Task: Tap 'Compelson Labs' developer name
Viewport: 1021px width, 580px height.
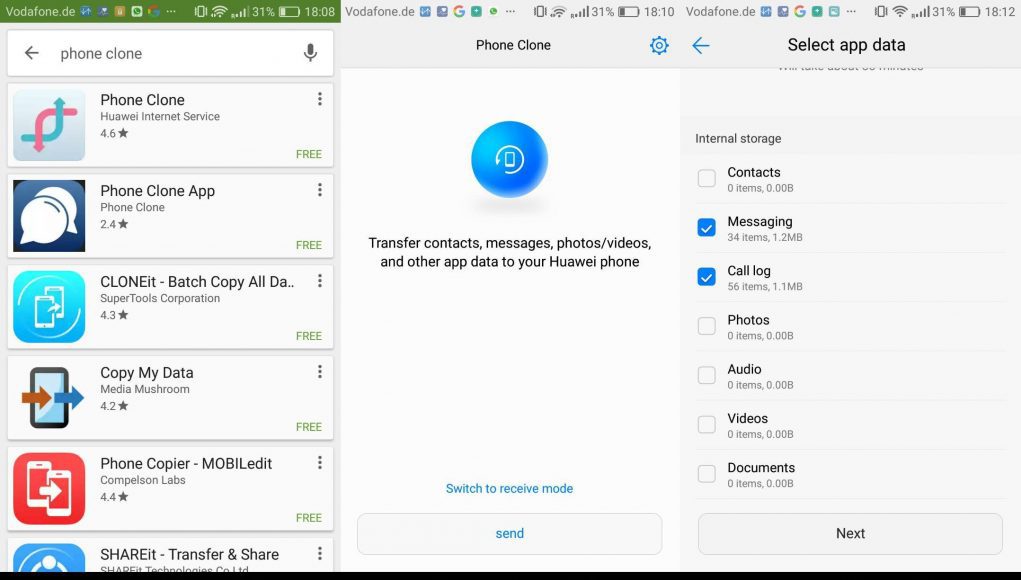Action: (x=143, y=480)
